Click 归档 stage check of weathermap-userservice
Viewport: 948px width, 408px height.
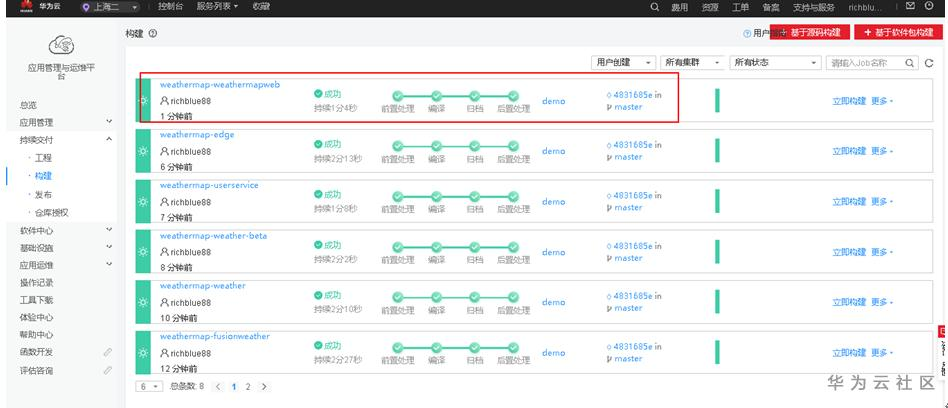tap(475, 196)
